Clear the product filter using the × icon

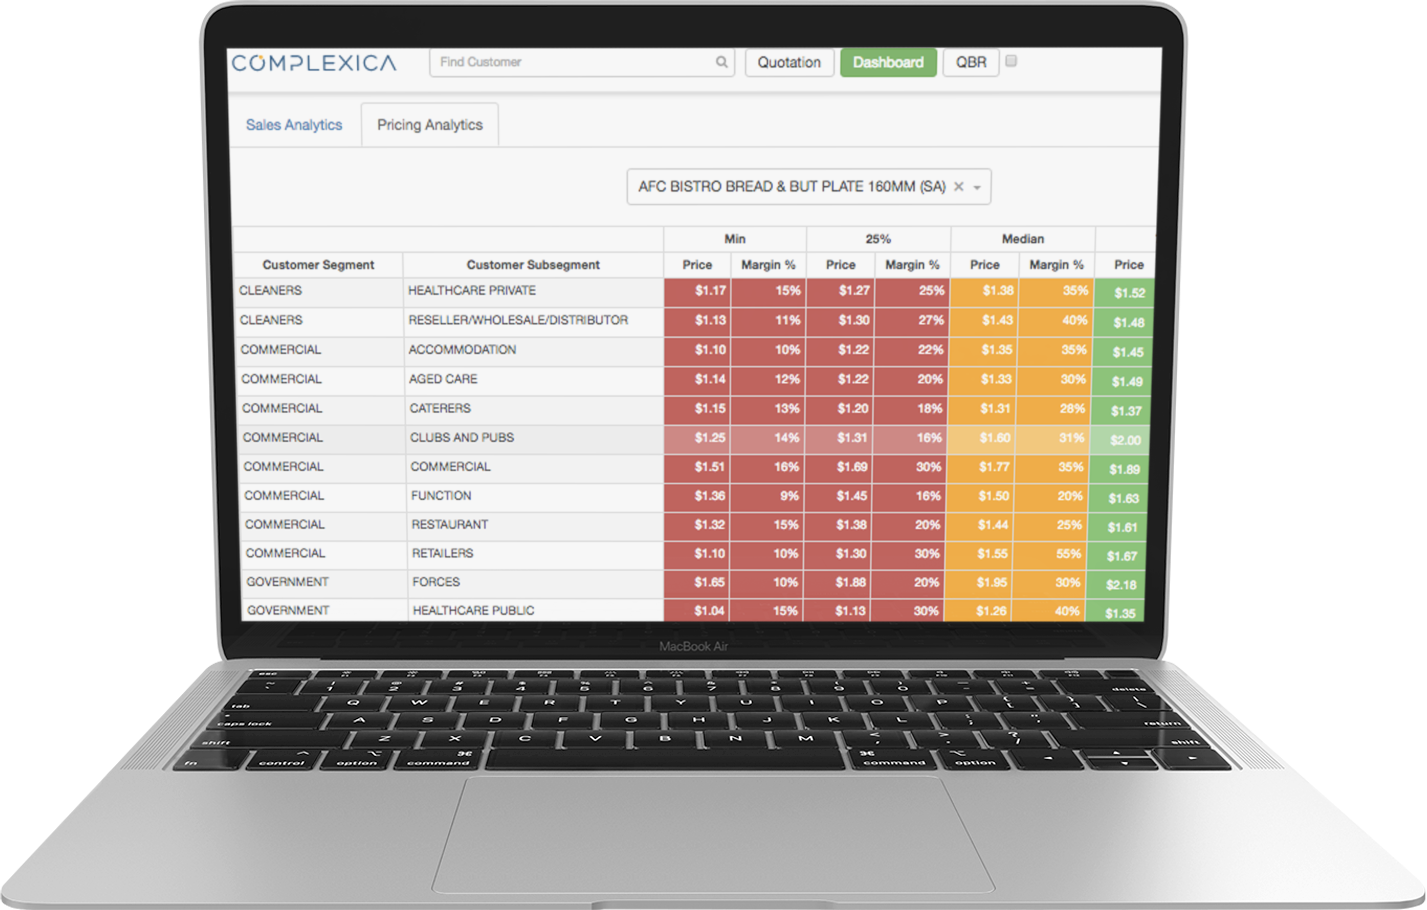tap(958, 186)
